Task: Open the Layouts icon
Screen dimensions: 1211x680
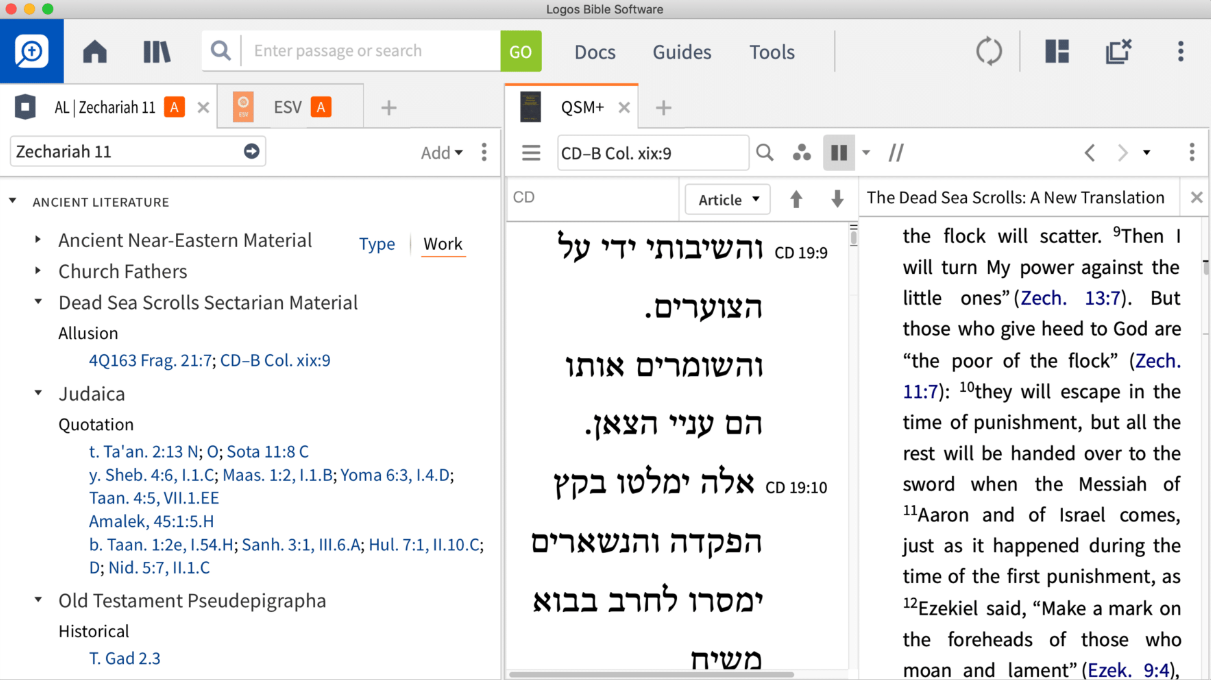Action: tap(1057, 51)
